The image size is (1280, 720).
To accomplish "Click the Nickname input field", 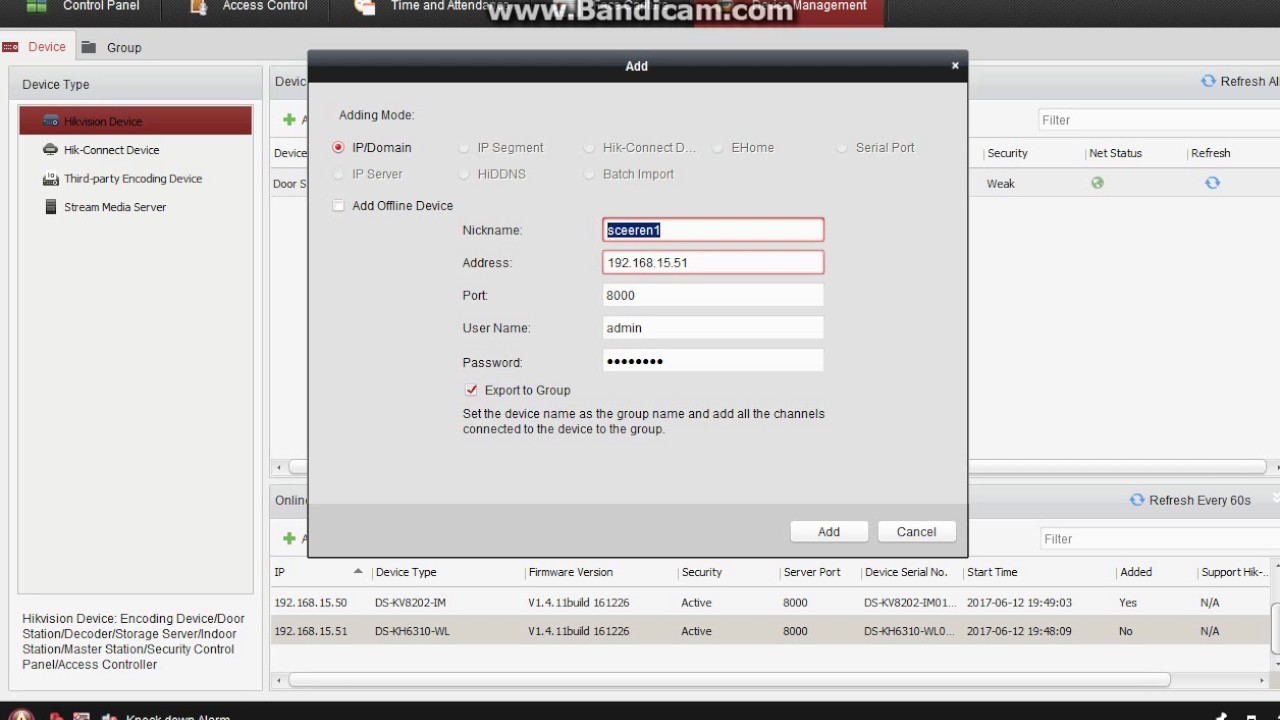I will (713, 230).
